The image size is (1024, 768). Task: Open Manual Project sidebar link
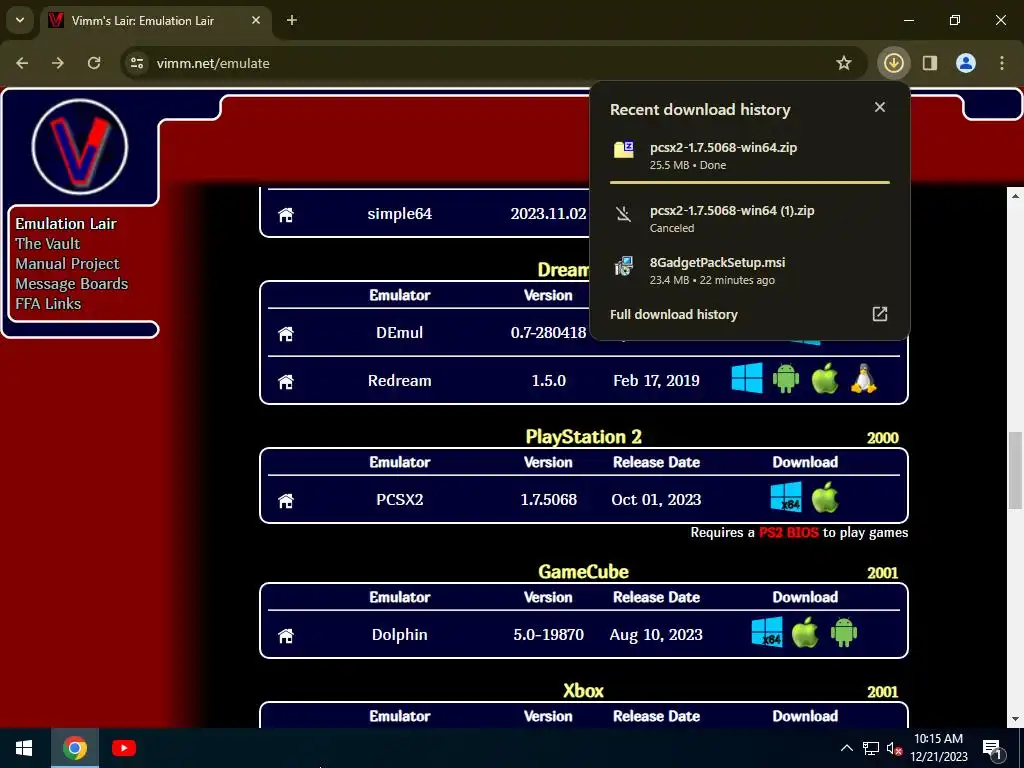(x=67, y=264)
